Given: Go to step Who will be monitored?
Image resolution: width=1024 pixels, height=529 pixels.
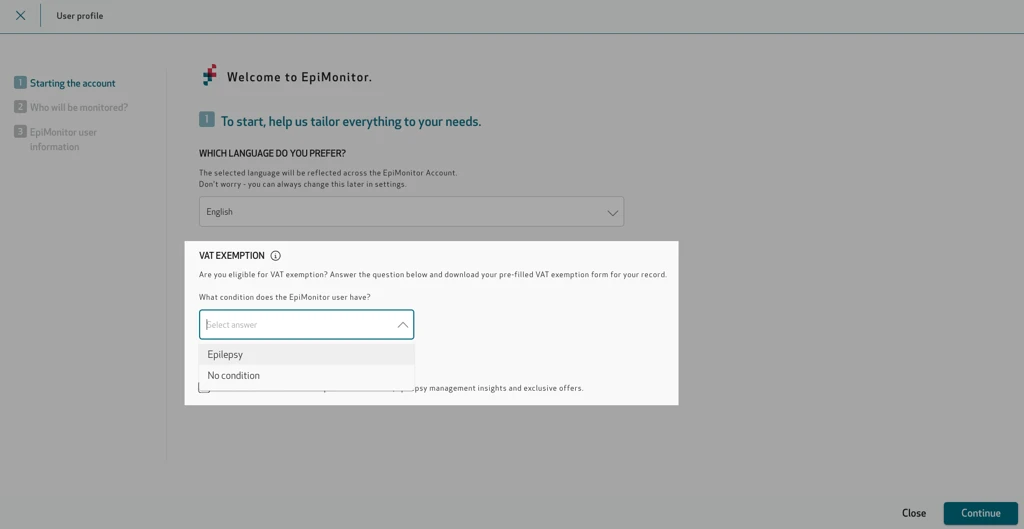Looking at the screenshot, I should pyautogui.click(x=71, y=107).
